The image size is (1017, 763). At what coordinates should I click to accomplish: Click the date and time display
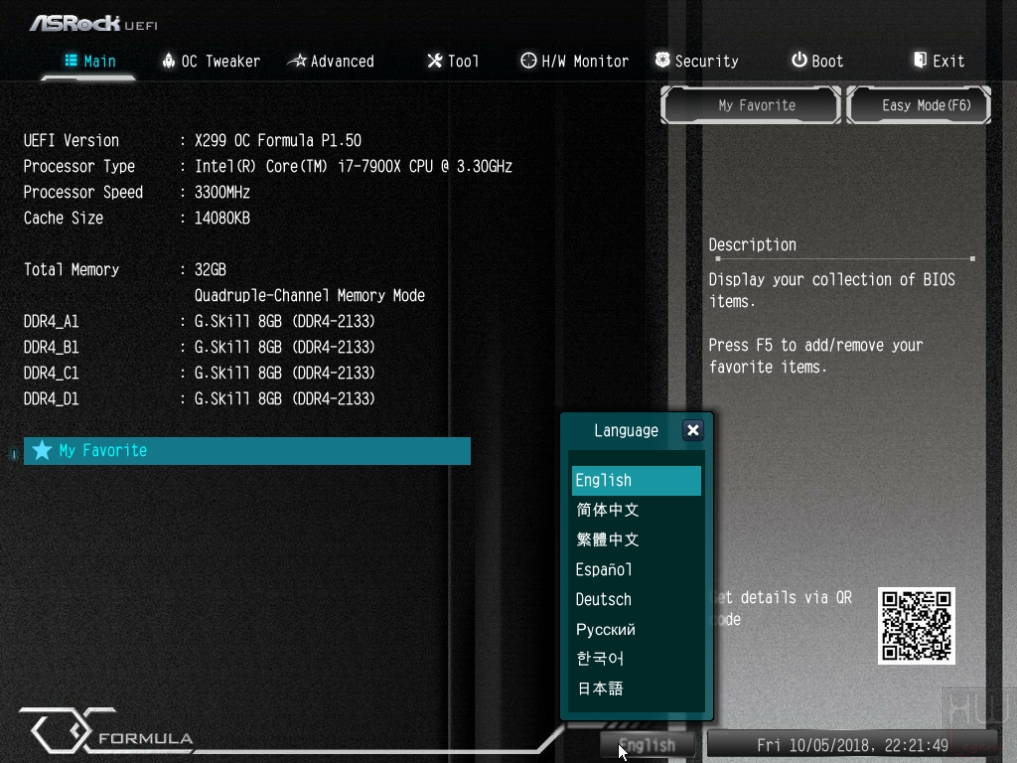[852, 745]
